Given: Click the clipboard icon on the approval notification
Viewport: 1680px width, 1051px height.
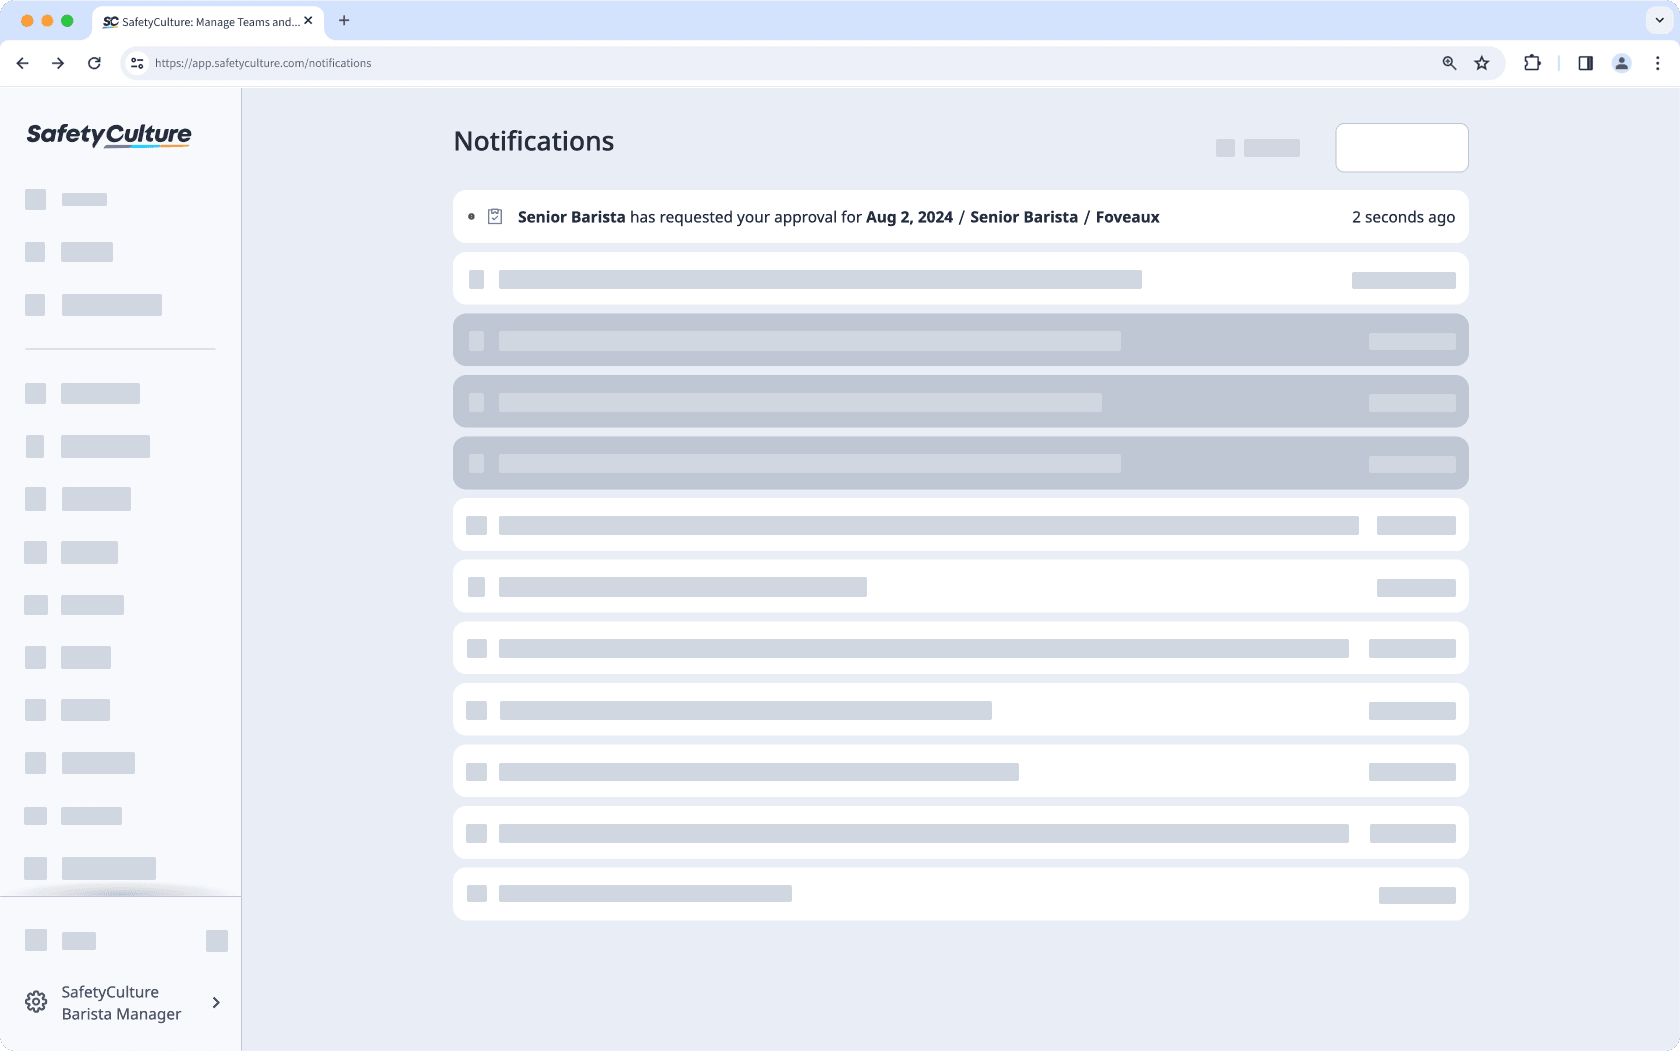Looking at the screenshot, I should (x=495, y=216).
